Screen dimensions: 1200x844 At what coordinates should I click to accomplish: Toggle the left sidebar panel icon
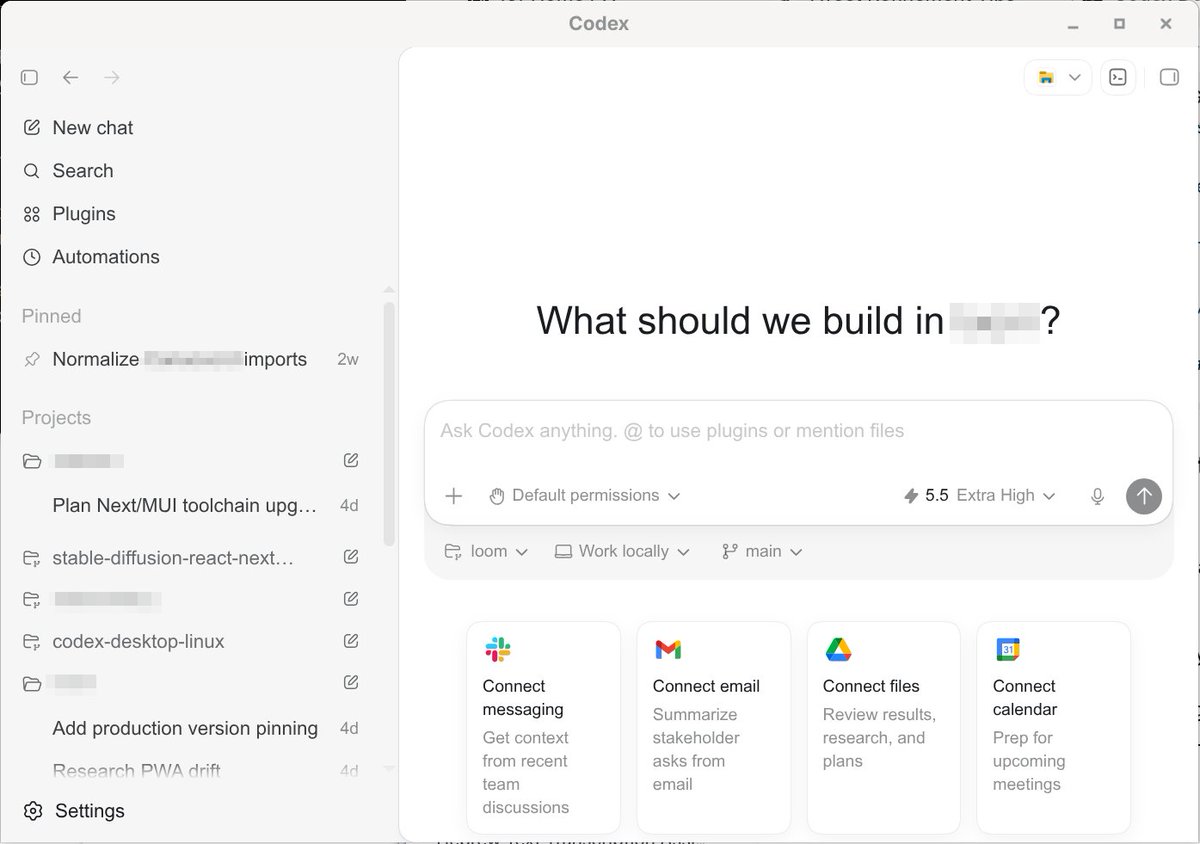click(29, 77)
